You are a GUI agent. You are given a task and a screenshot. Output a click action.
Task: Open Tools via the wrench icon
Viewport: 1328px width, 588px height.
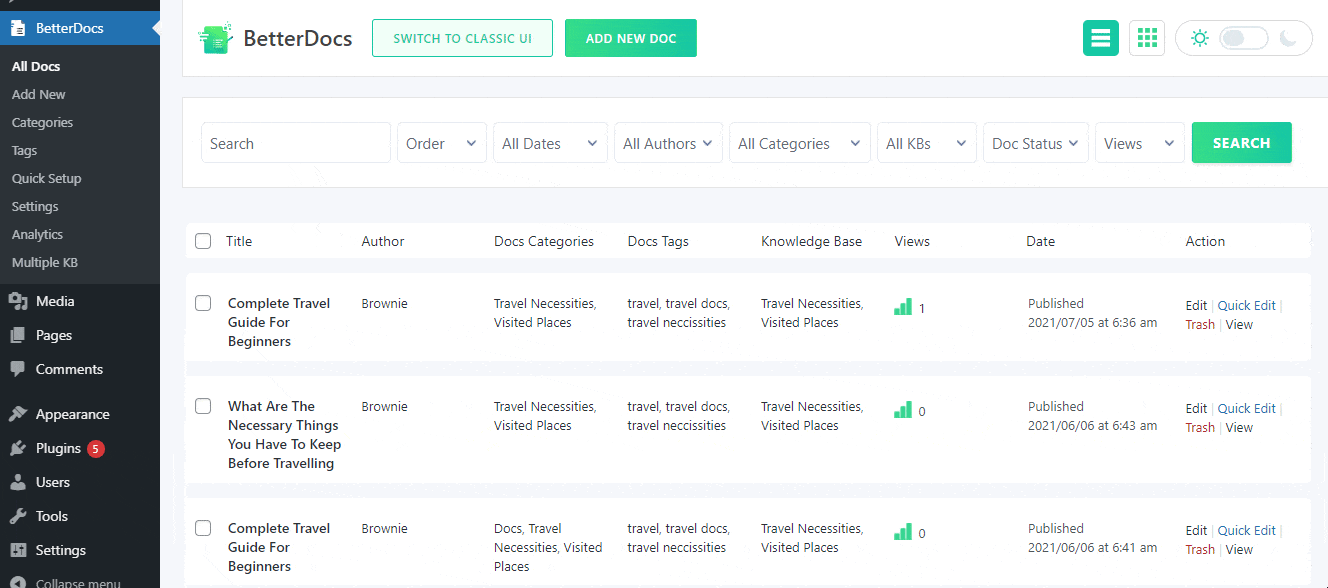click(x=18, y=516)
